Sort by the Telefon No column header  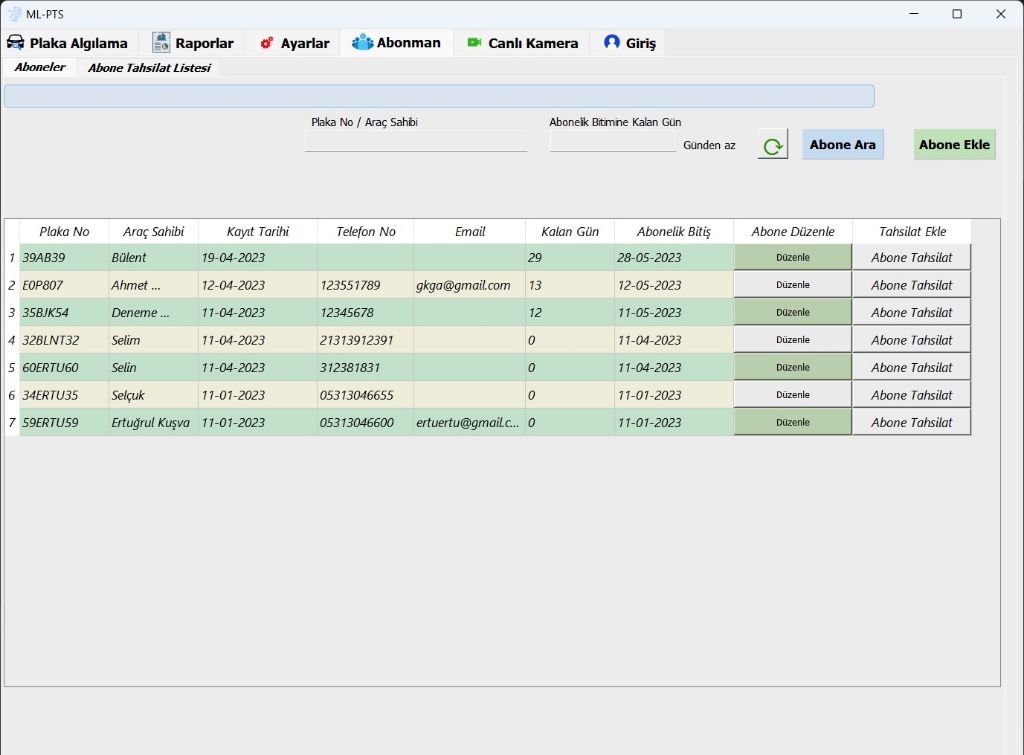[366, 231]
